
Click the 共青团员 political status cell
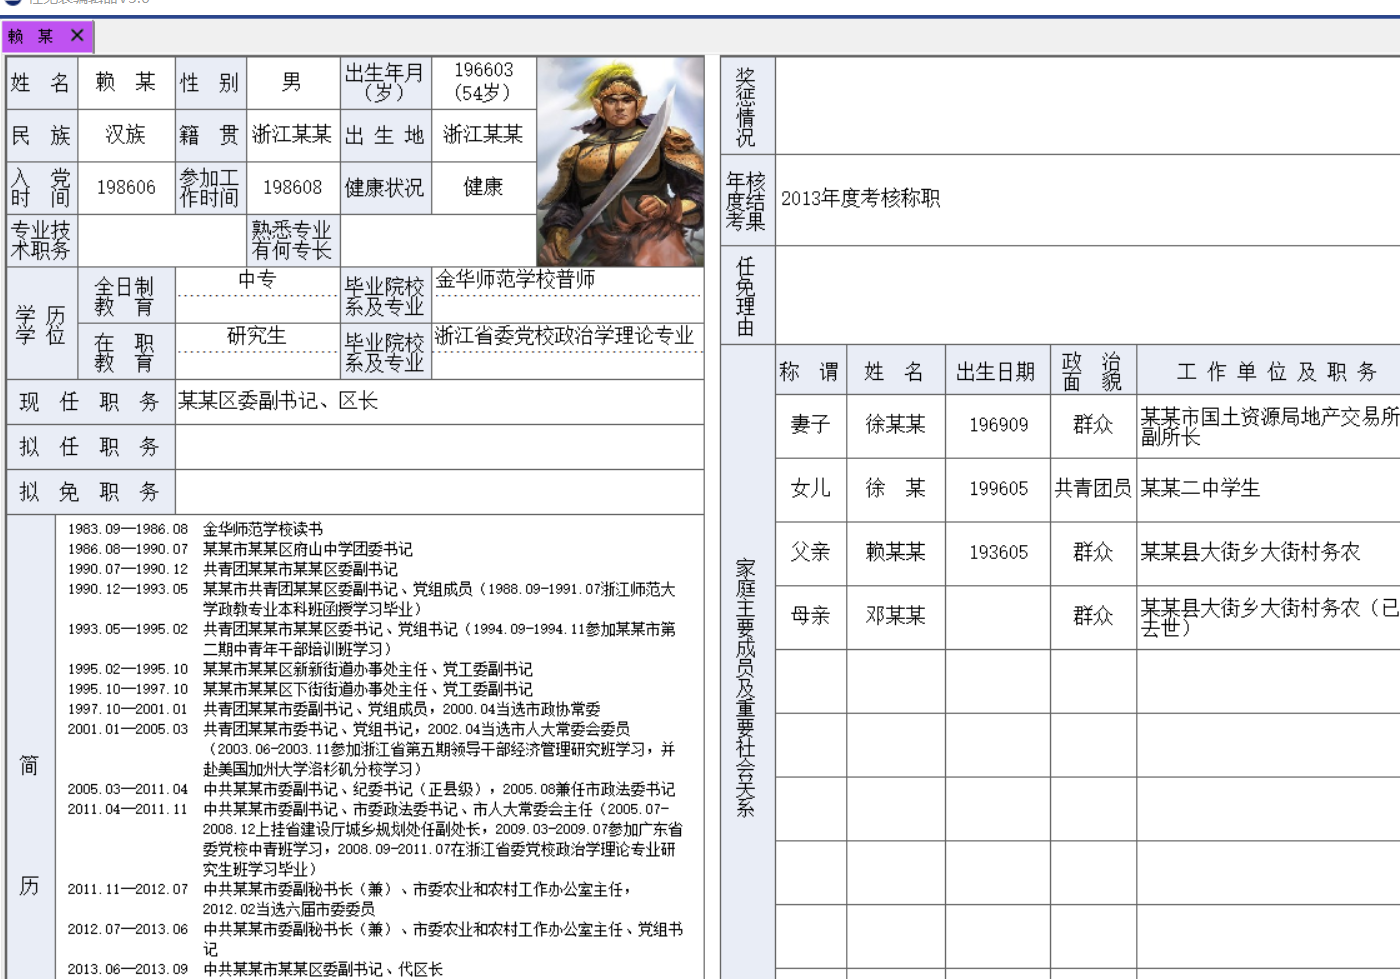[1093, 489]
